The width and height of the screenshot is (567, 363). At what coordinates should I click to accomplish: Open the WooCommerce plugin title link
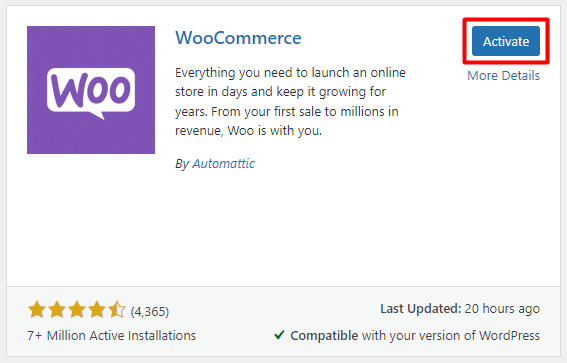238,38
